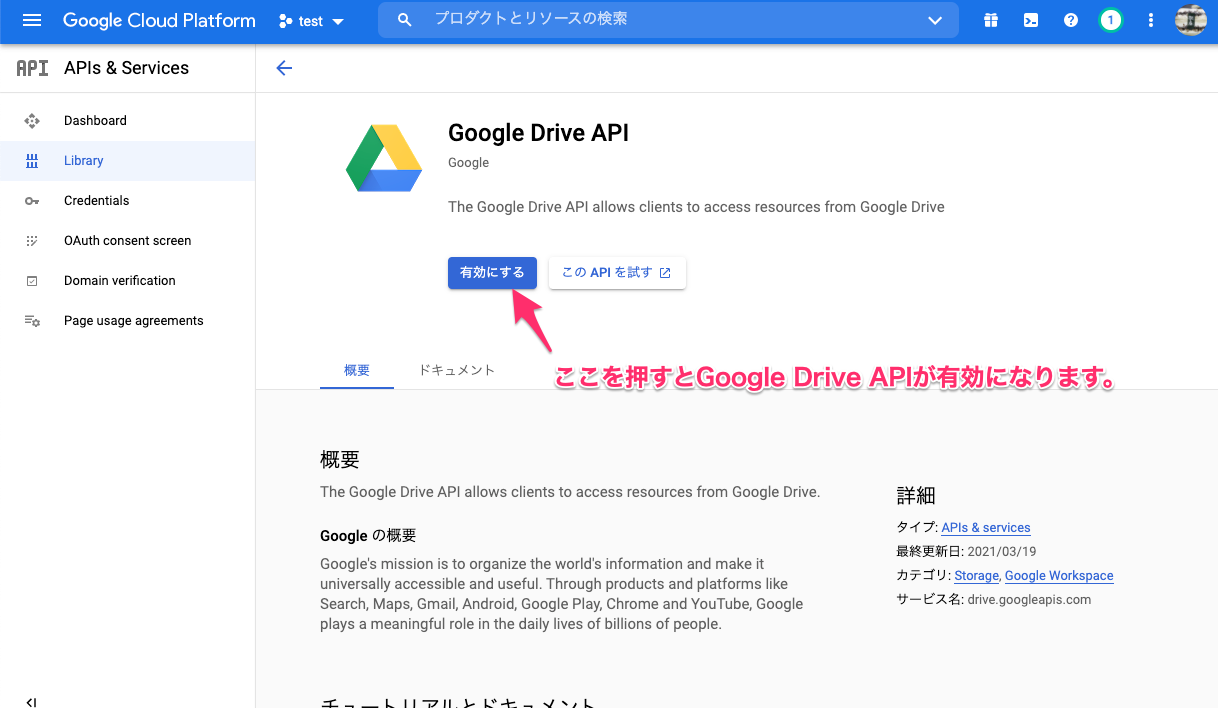The image size is (1218, 708).
Task: Switch to the ドキュメント tab
Action: 457,369
